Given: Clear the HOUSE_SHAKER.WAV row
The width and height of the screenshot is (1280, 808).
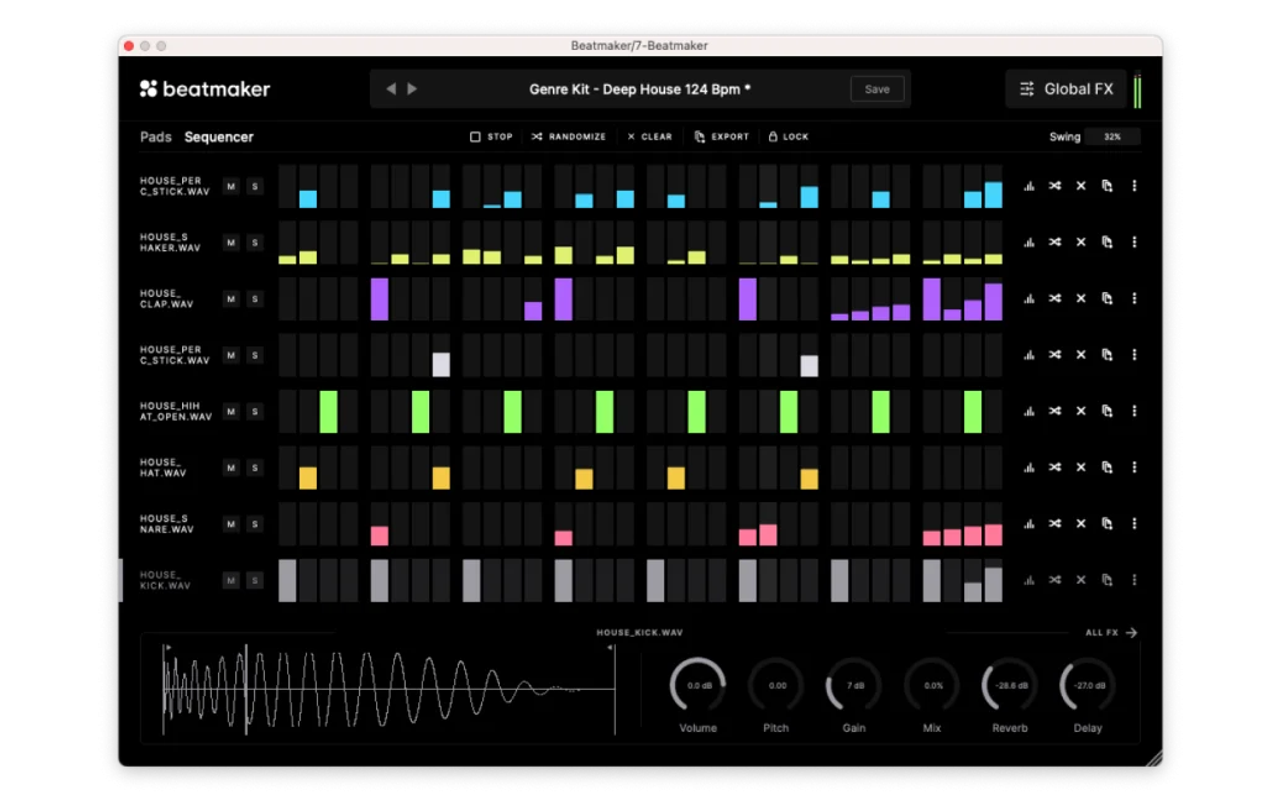Looking at the screenshot, I should pyautogui.click(x=1081, y=242).
